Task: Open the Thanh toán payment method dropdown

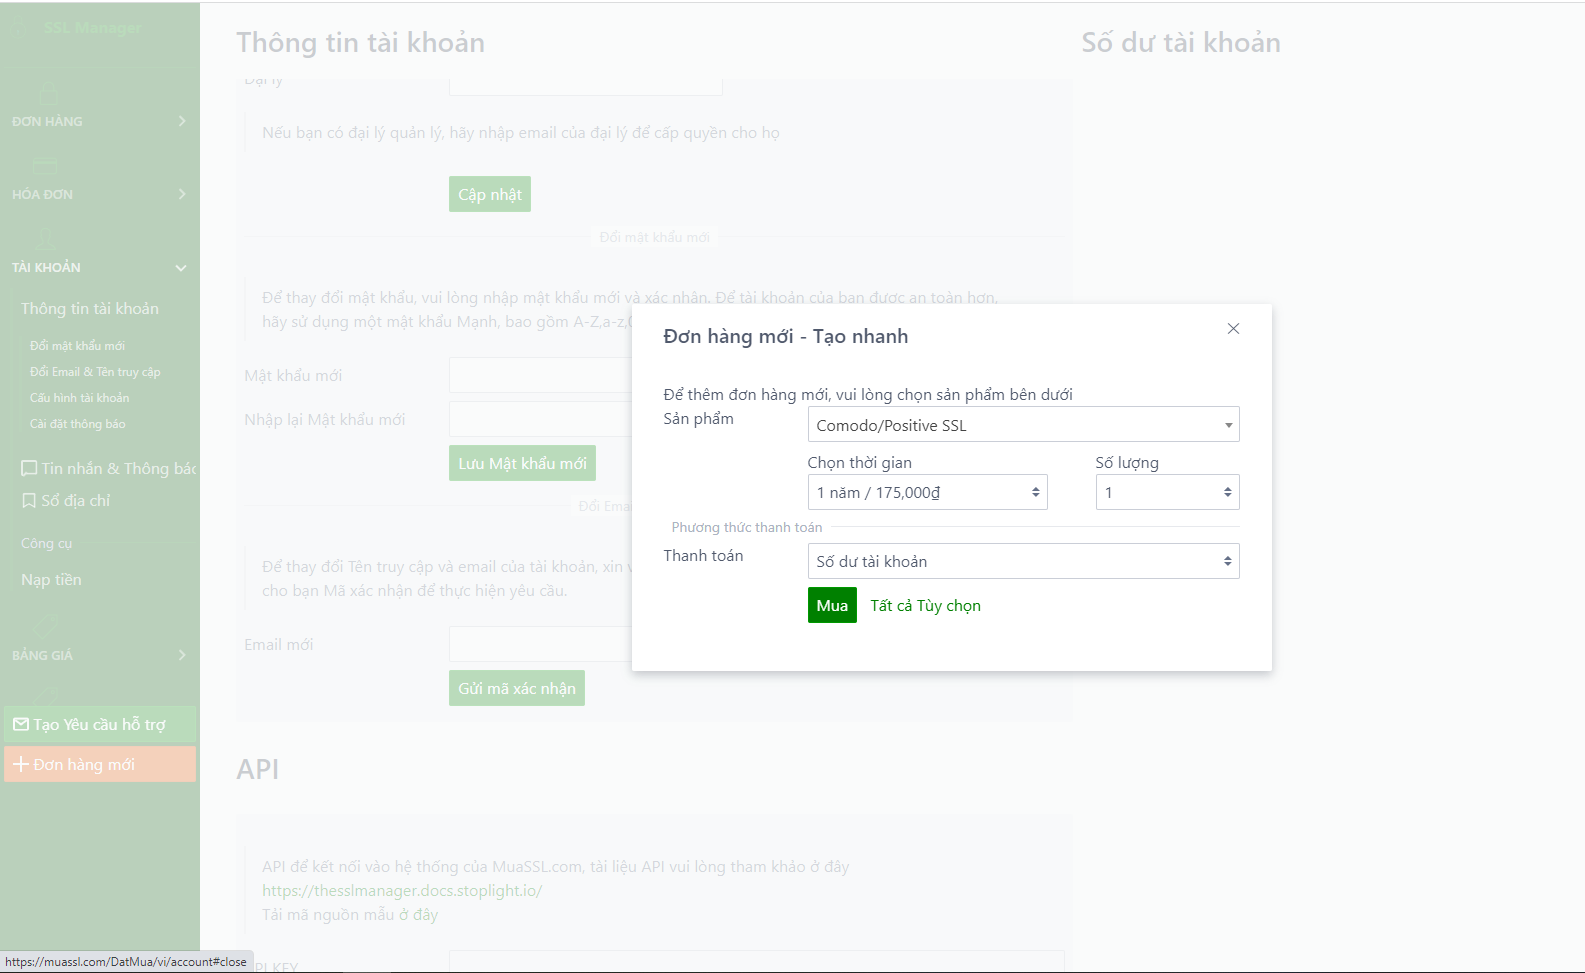Action: point(1023,561)
